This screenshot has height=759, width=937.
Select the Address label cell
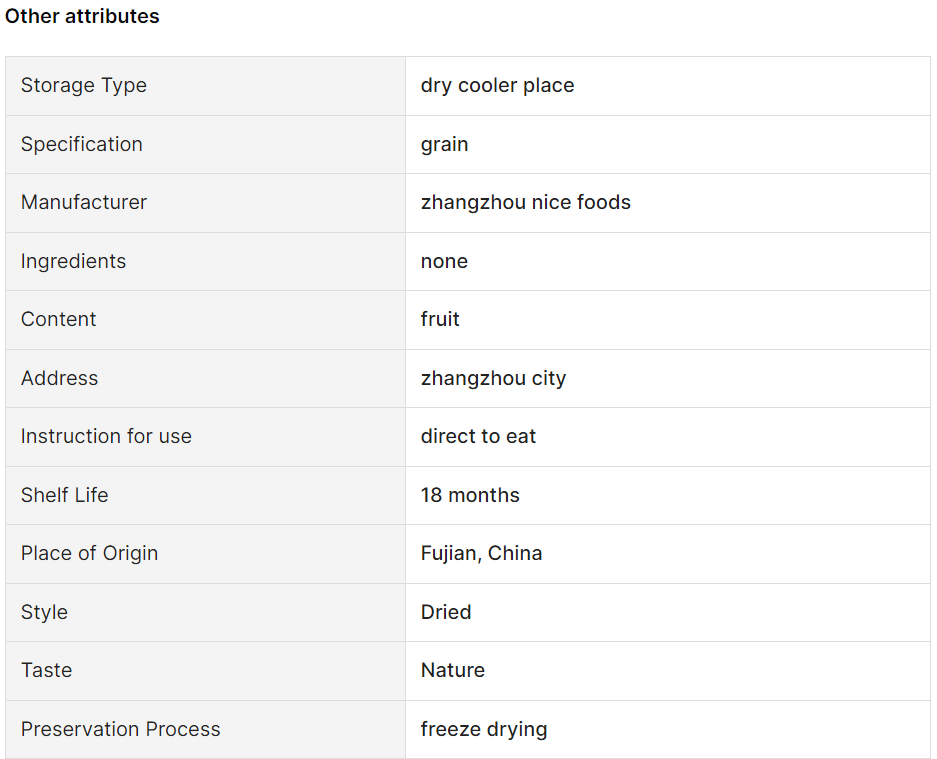click(x=206, y=379)
